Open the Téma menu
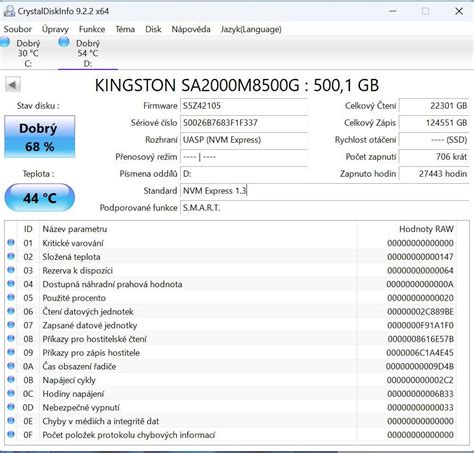Screen dimensions: 474x453 [x=125, y=29]
